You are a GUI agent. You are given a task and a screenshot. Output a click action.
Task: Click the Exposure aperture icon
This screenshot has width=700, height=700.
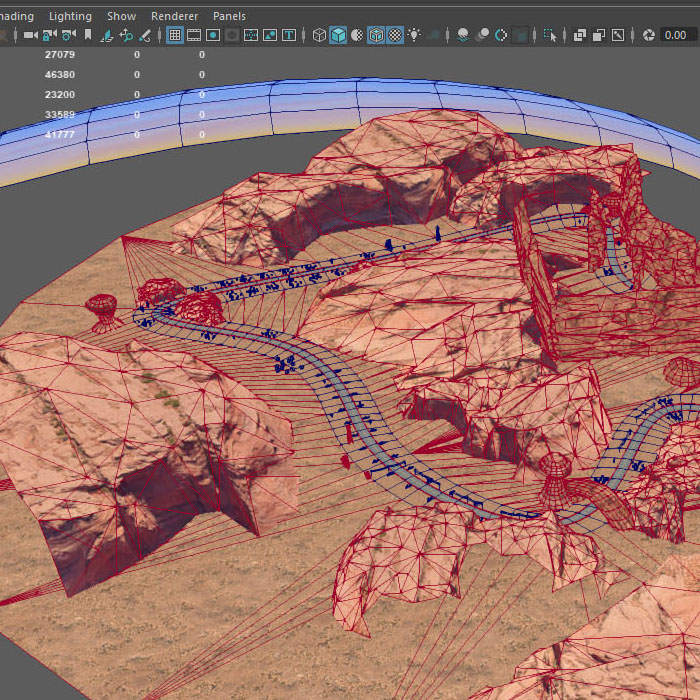[648, 35]
